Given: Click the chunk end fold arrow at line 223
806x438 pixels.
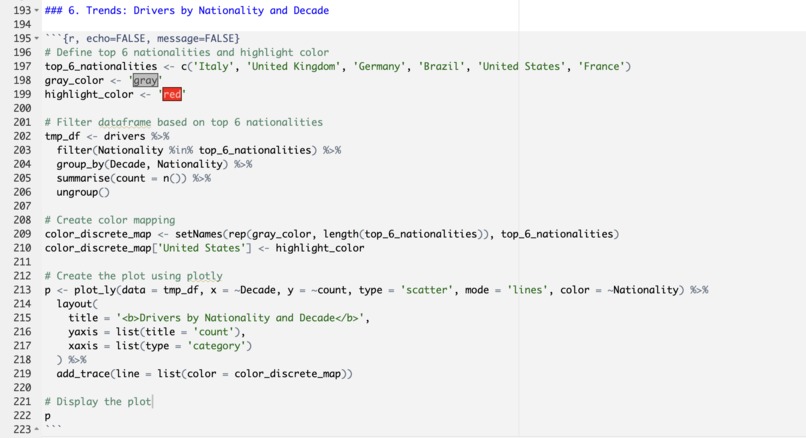Looking at the screenshot, I should (x=36, y=429).
